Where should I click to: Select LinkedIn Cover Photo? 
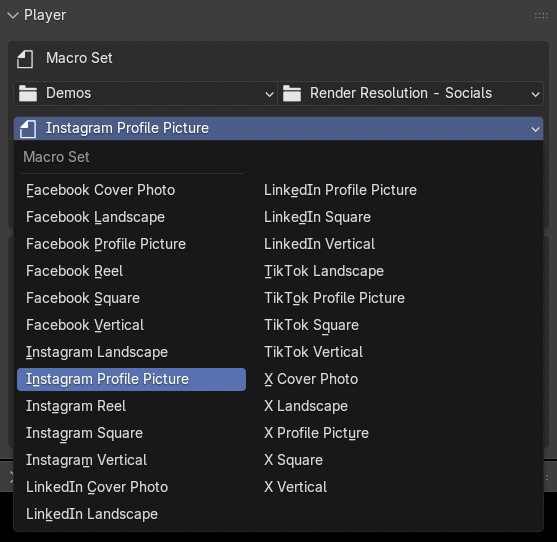[131, 487]
